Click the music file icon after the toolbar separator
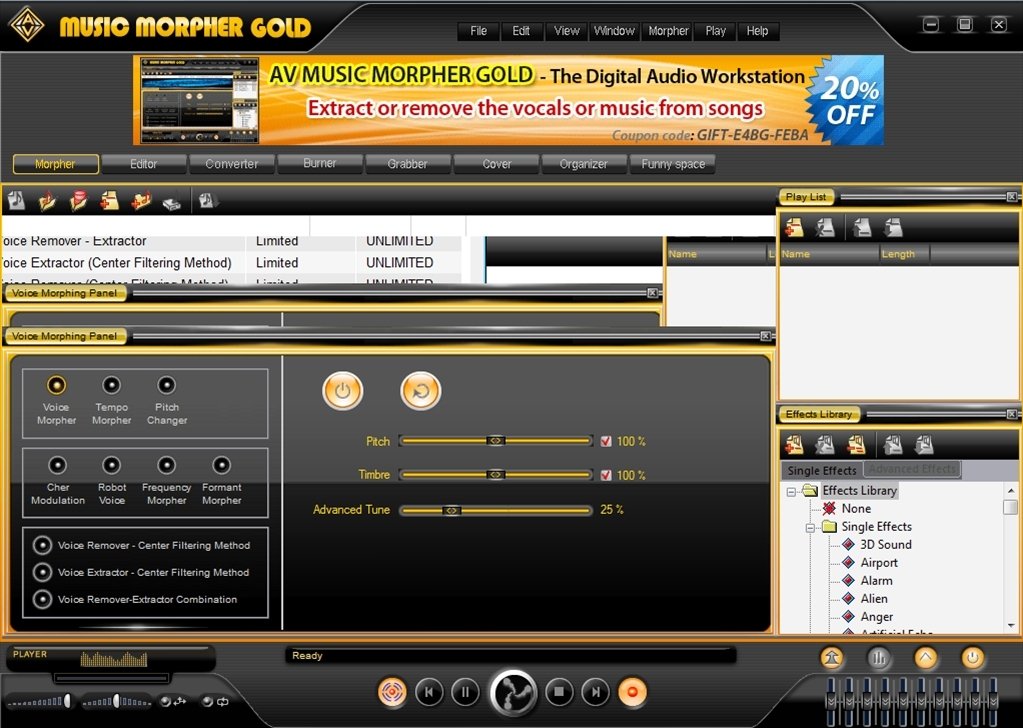 click(x=207, y=200)
